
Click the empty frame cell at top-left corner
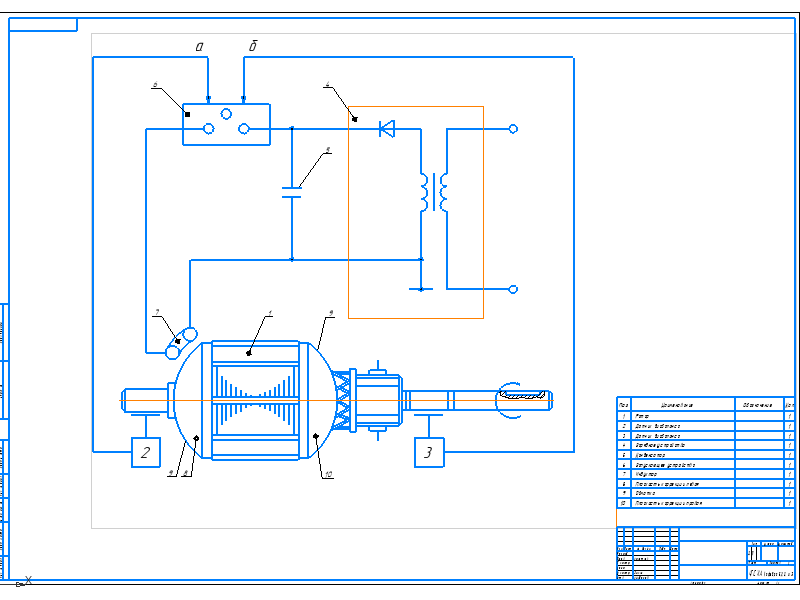pos(43,24)
